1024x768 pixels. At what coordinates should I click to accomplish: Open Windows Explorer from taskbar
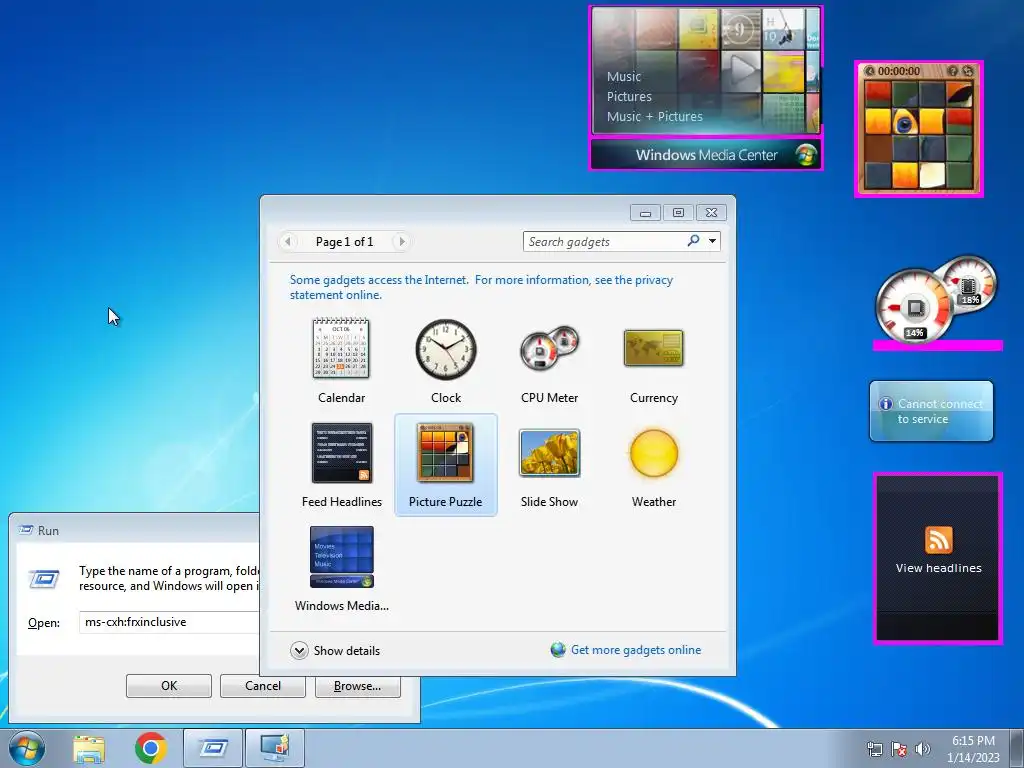89,748
